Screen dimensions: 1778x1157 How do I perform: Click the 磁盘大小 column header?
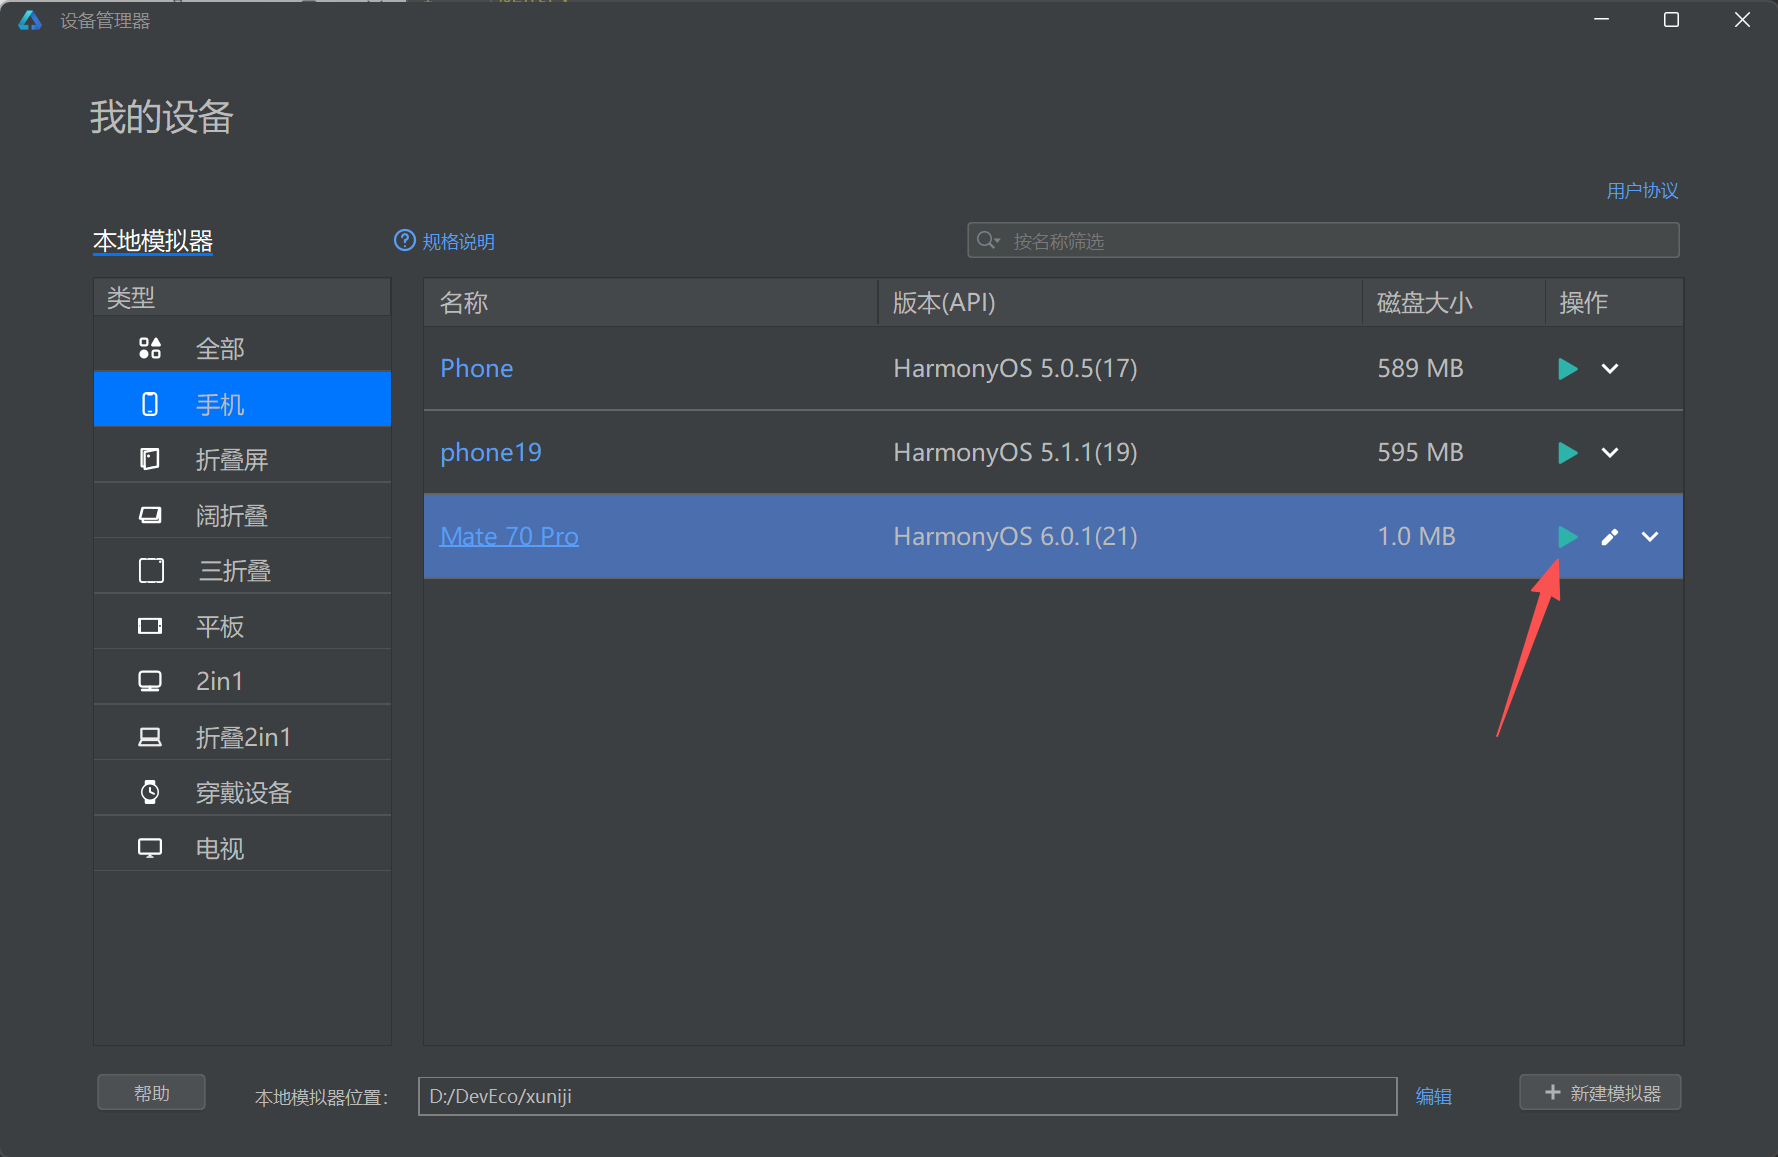coord(1454,302)
